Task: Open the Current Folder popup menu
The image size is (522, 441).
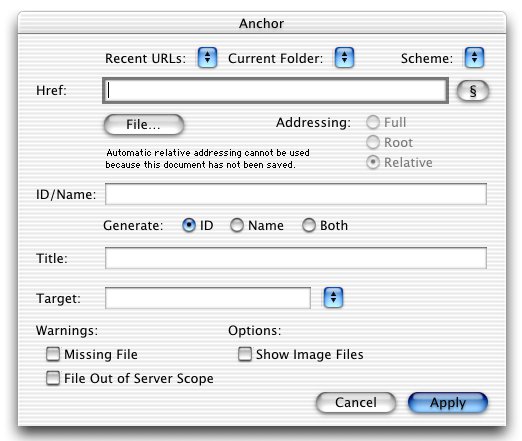Action: (x=344, y=58)
